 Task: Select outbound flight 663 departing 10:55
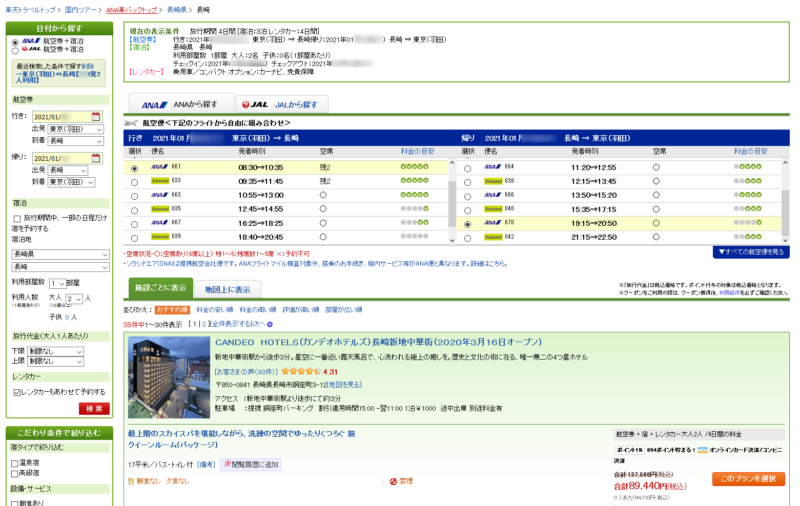pos(134,196)
